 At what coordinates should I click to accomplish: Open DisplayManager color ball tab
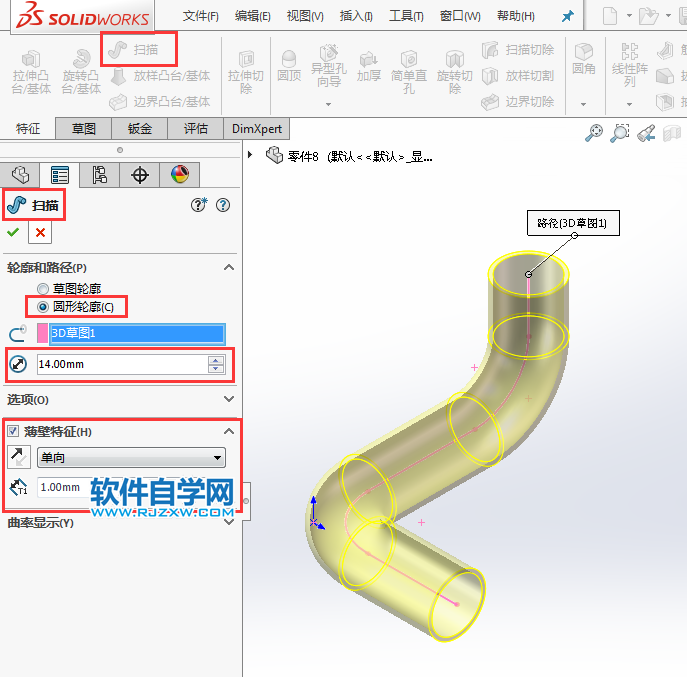click(180, 175)
